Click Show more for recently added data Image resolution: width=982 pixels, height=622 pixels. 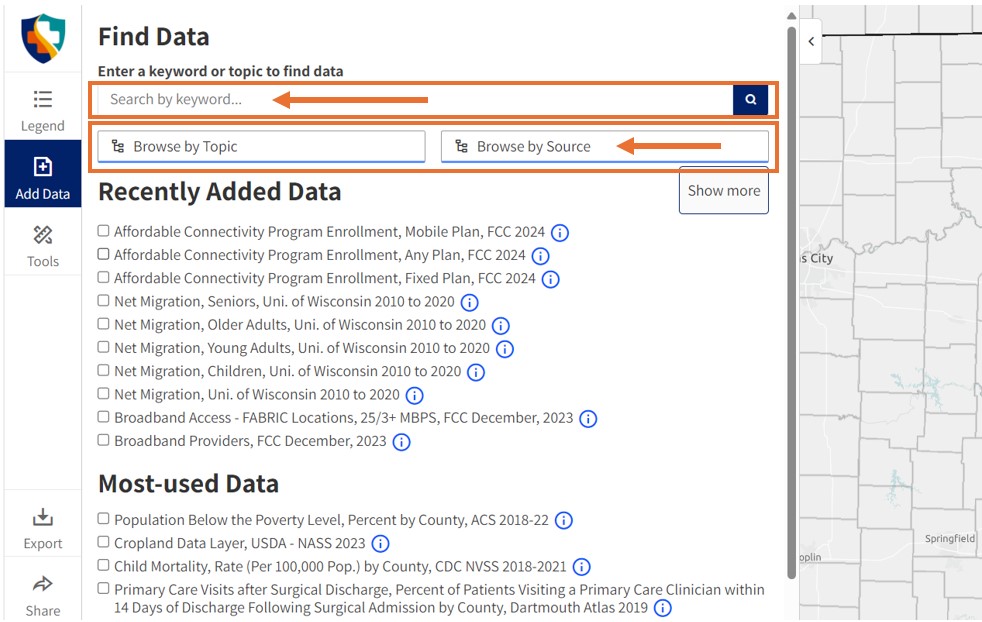coord(723,190)
